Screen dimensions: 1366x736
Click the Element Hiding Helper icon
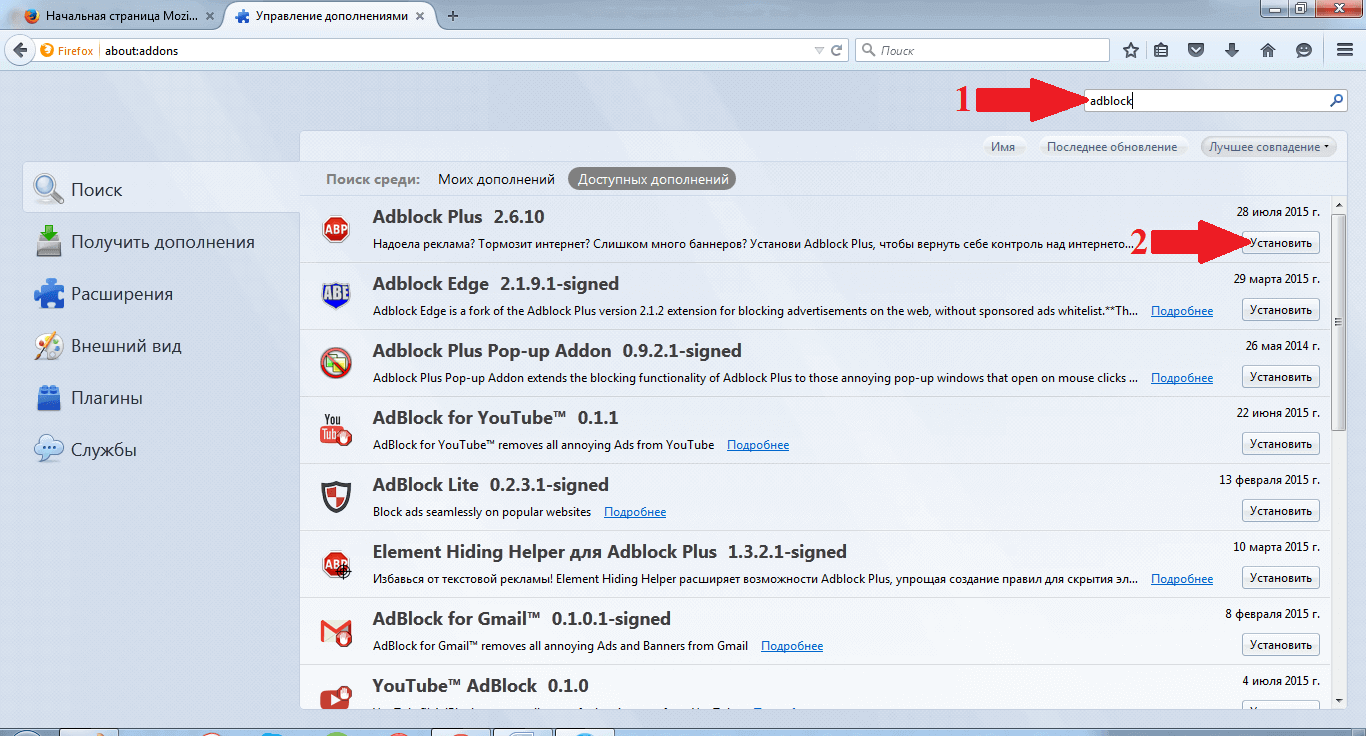tap(336, 564)
